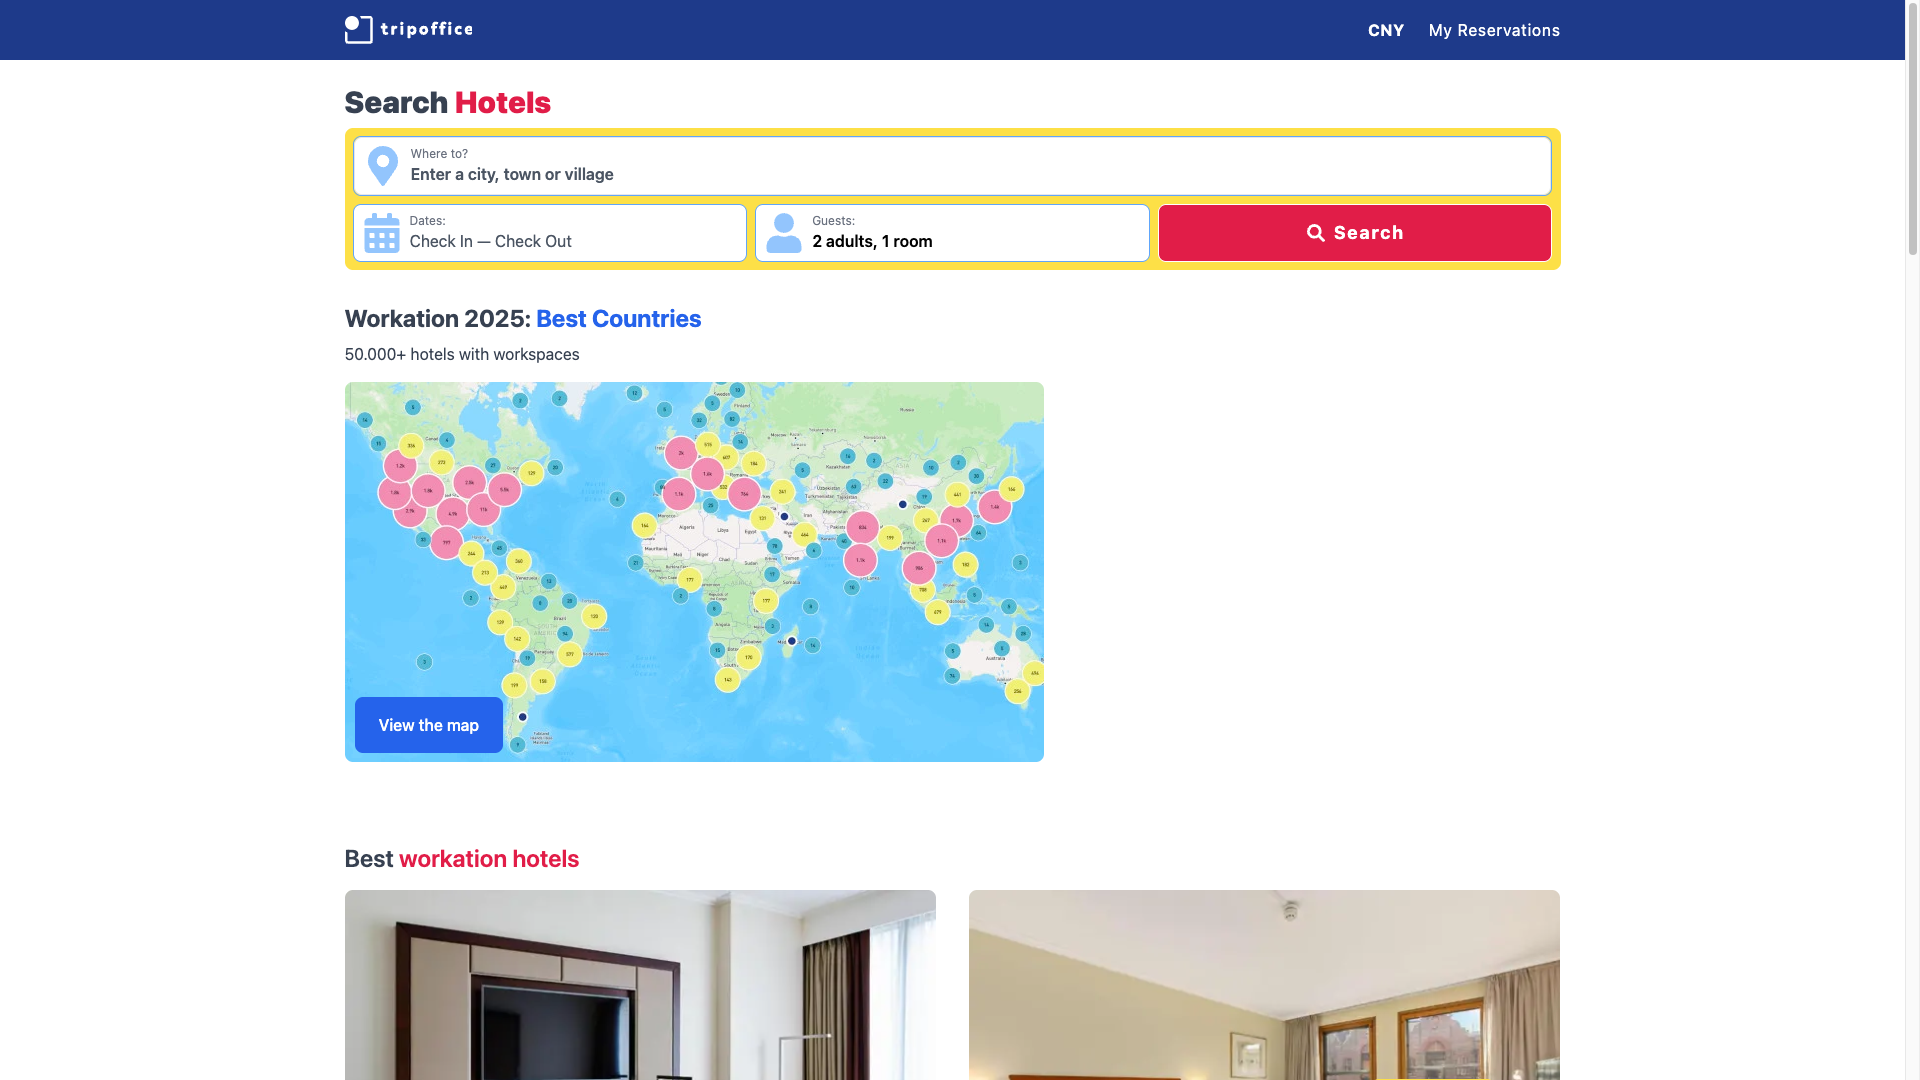
Task: Click the 'Best Countries' heading link
Action: tap(618, 319)
